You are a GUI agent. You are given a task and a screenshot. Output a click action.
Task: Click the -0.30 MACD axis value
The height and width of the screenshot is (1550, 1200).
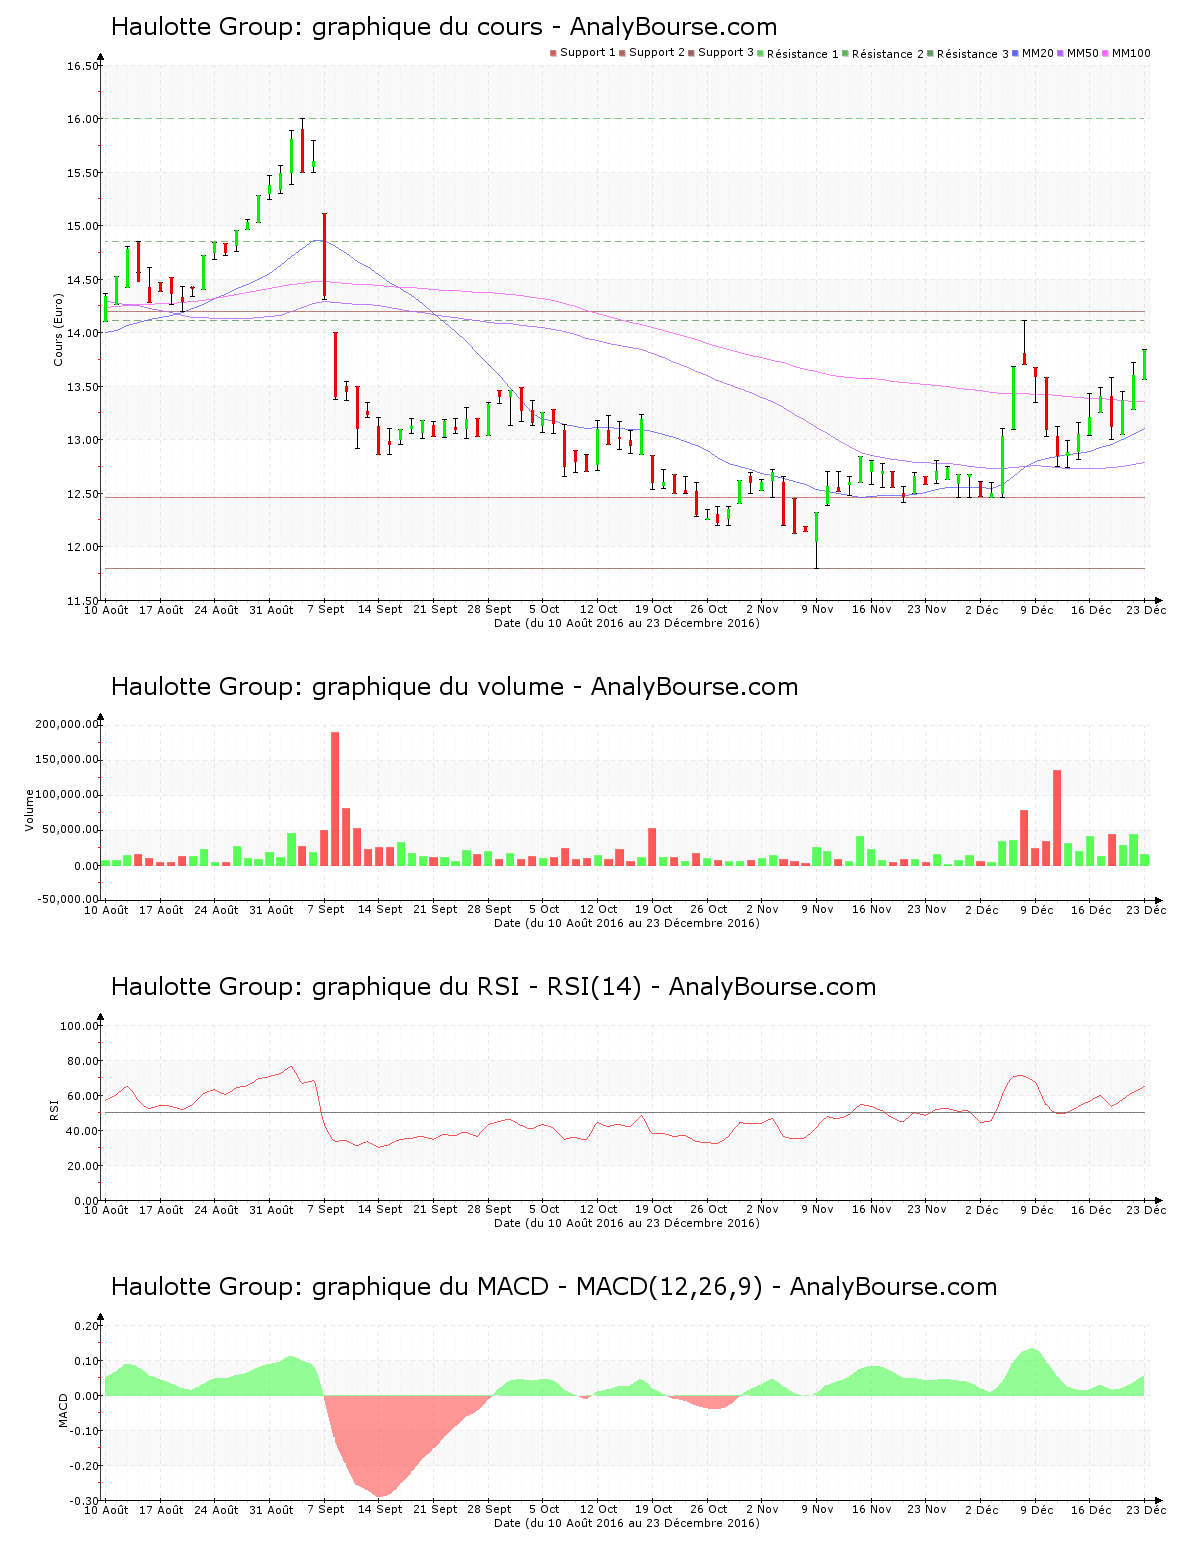point(85,1501)
